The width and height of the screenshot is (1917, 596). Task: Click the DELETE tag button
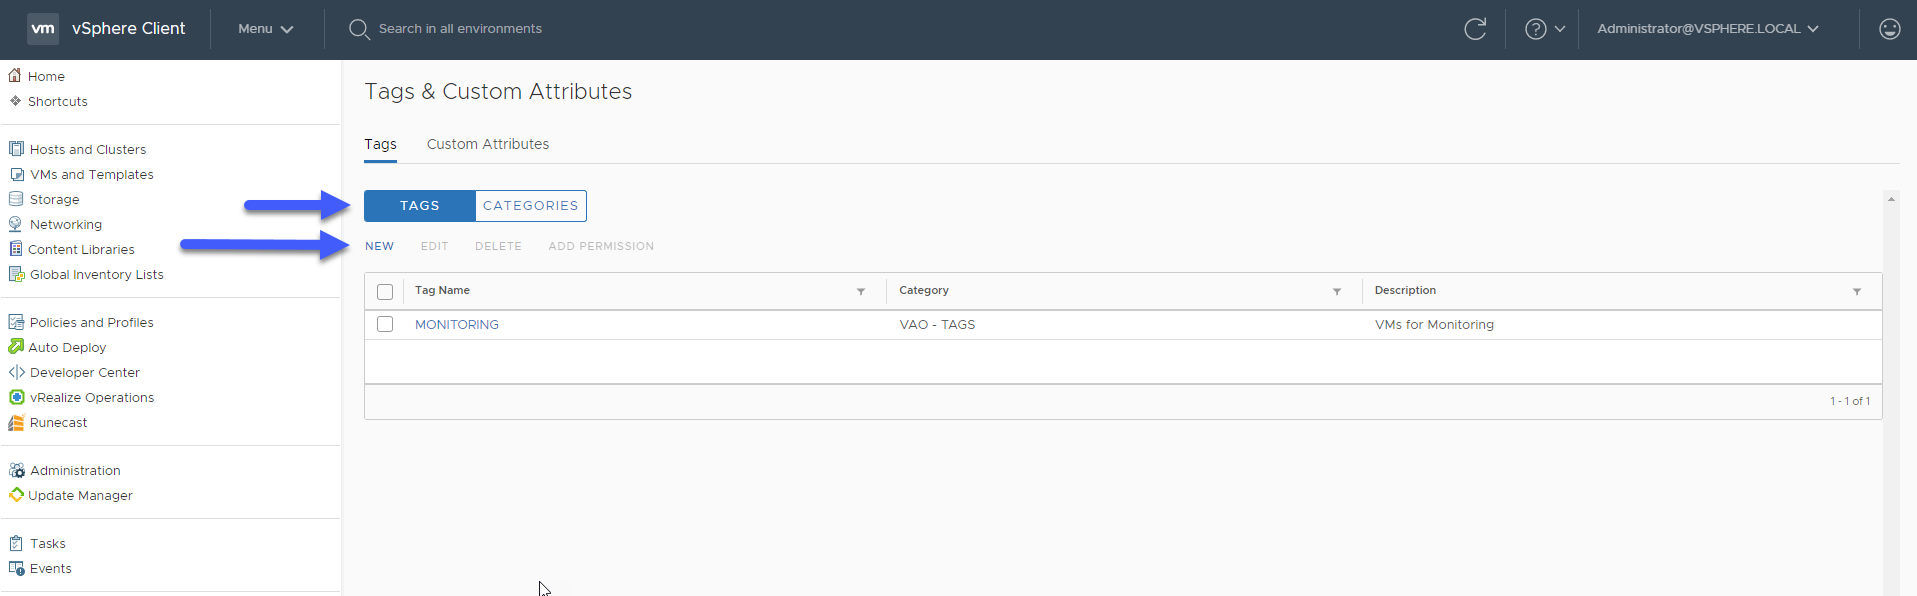coord(498,246)
